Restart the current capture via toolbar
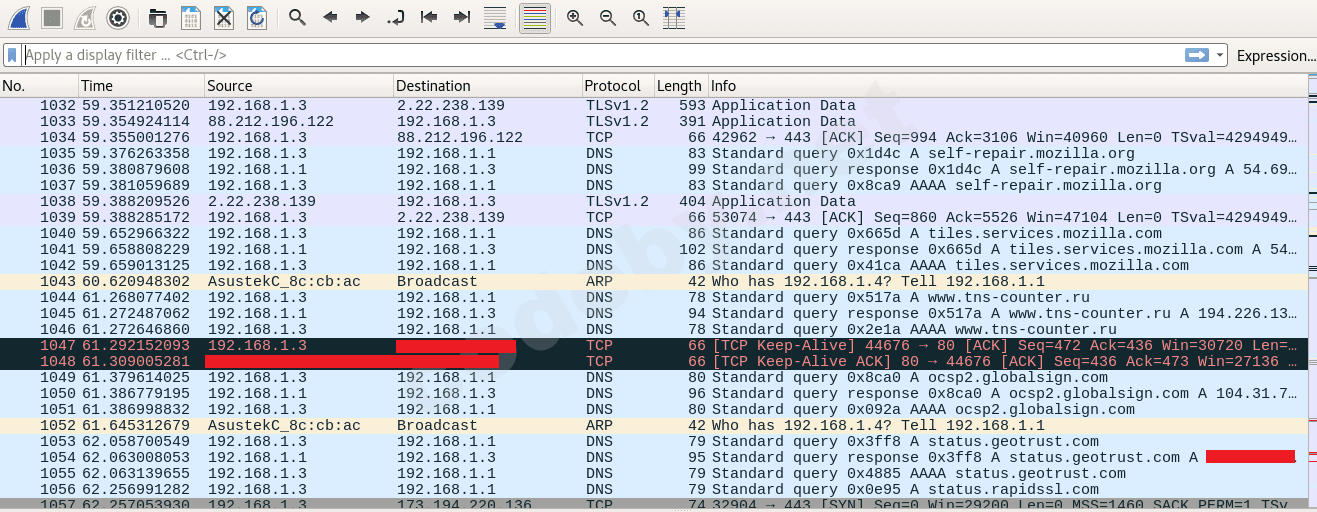This screenshot has height=512, width=1317. click(x=85, y=17)
